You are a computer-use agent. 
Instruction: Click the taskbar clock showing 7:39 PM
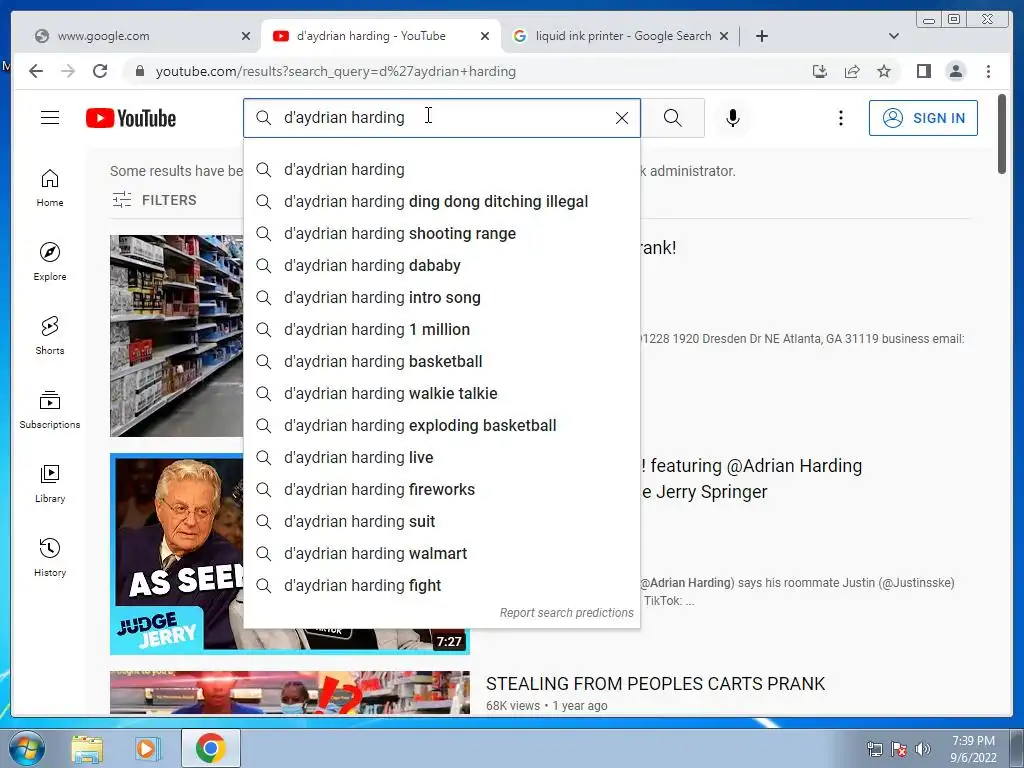coord(973,749)
